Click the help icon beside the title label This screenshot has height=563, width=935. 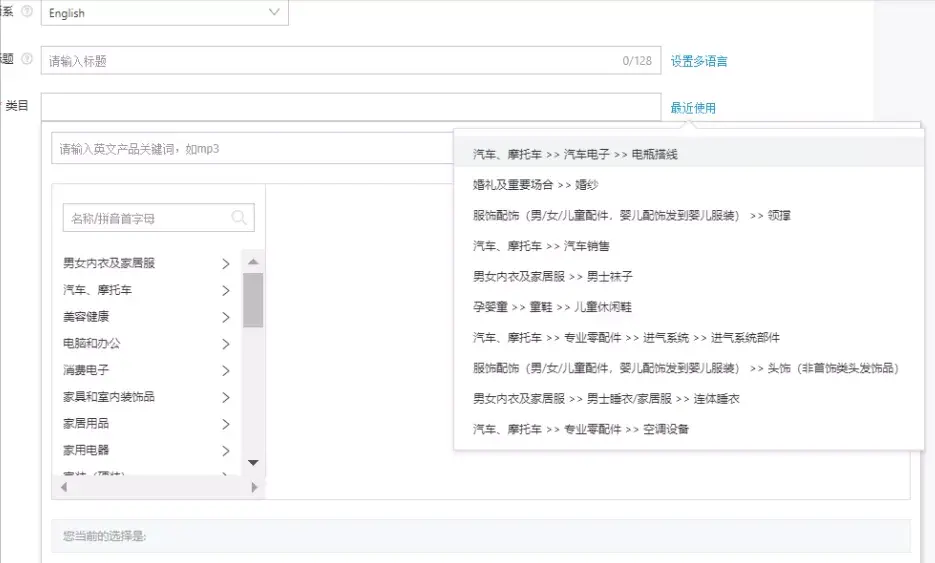(x=27, y=58)
